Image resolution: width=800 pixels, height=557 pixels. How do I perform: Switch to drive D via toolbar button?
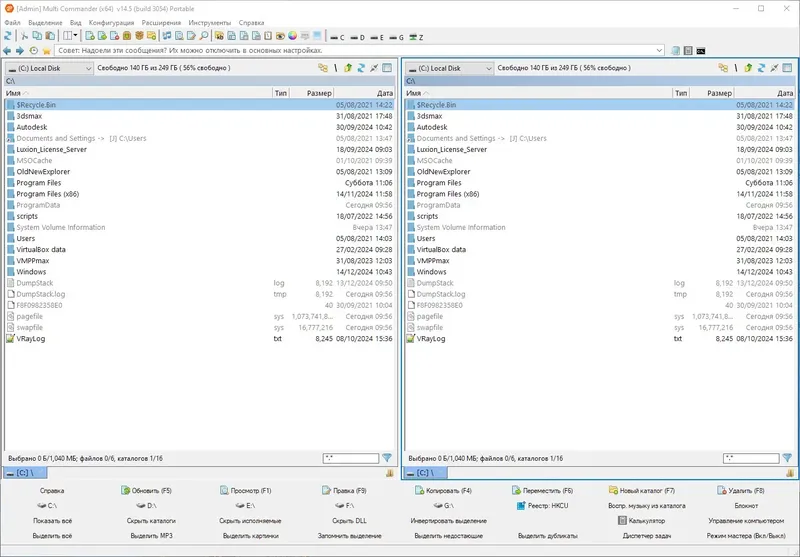pos(358,37)
